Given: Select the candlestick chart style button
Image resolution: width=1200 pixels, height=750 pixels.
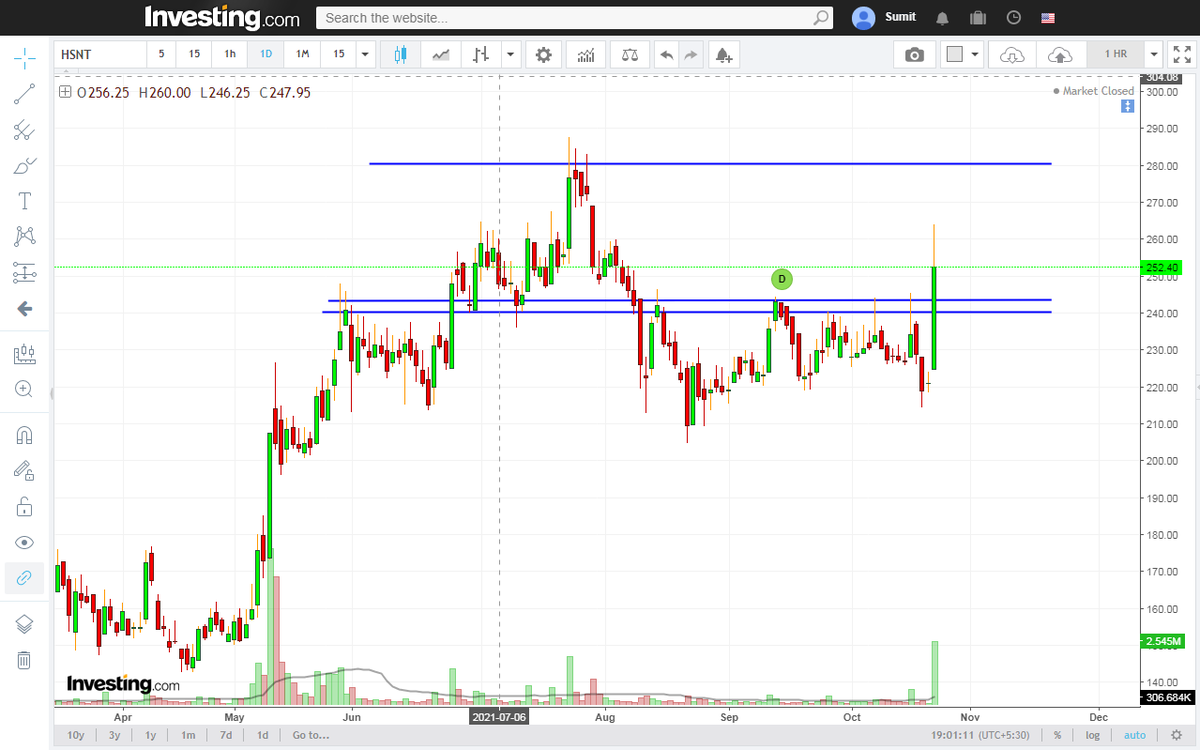Looking at the screenshot, I should 401,54.
